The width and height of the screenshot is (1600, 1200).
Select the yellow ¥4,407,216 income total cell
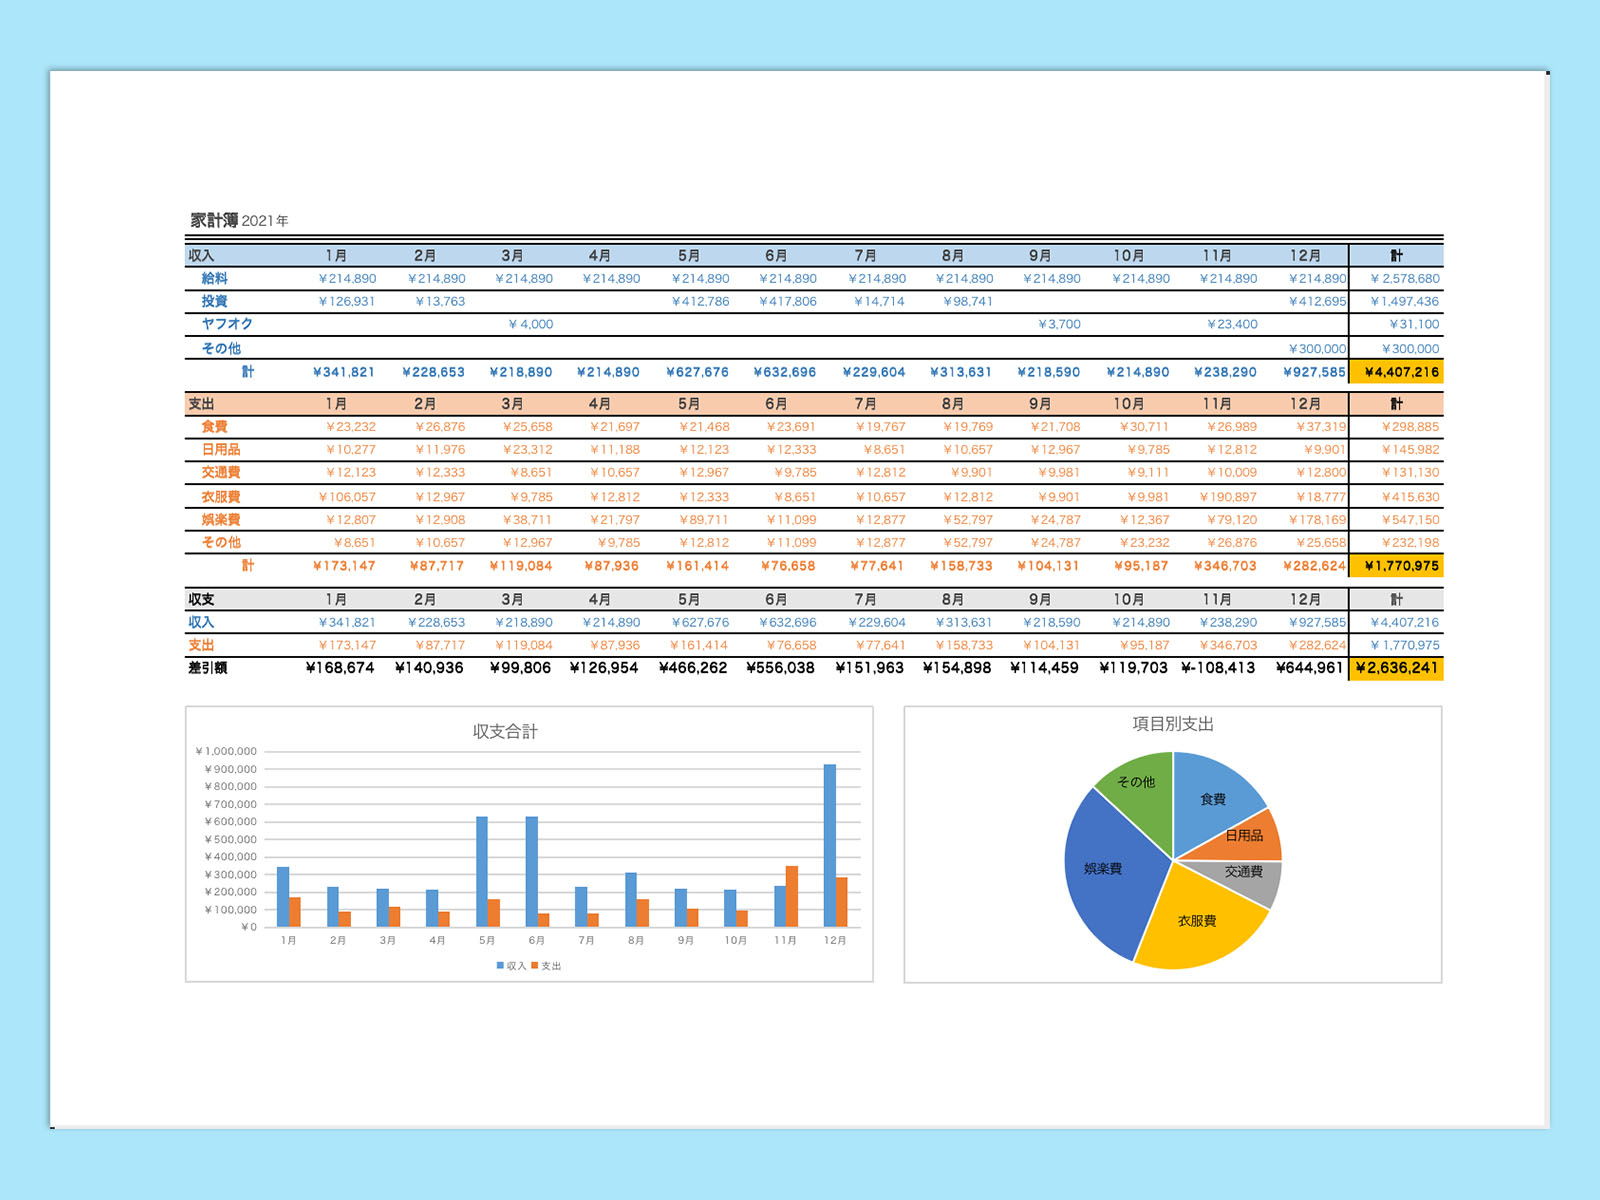pos(1397,372)
